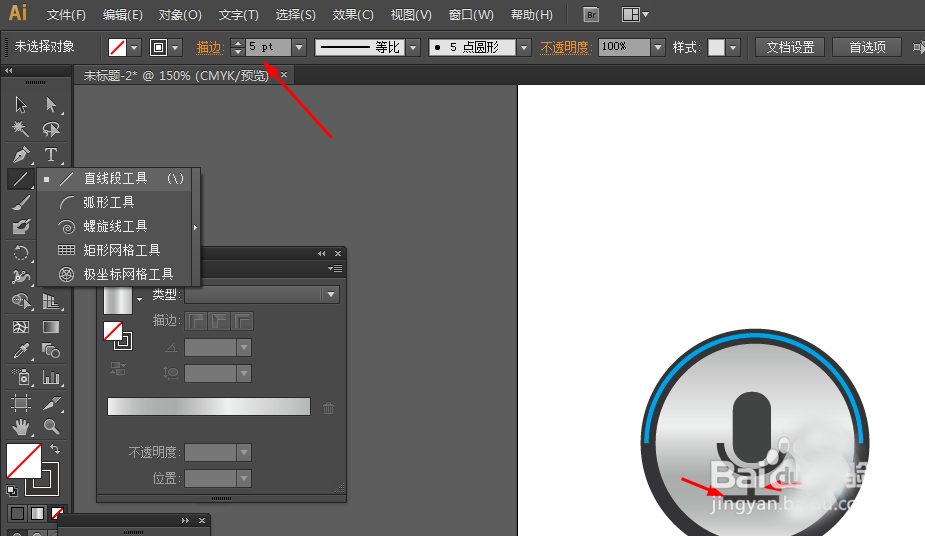Activate the Artboard tool
This screenshot has width=925, height=536.
(21, 403)
